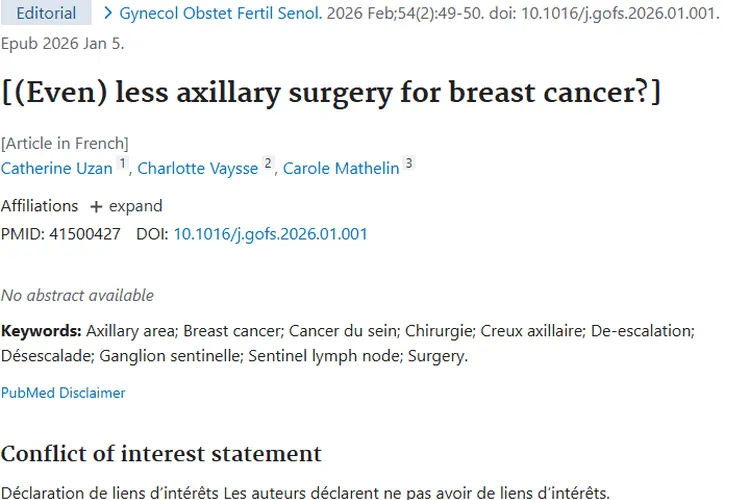The width and height of the screenshot is (750, 500).
Task: Open author Charlotte Vaysse's link
Action: click(198, 168)
